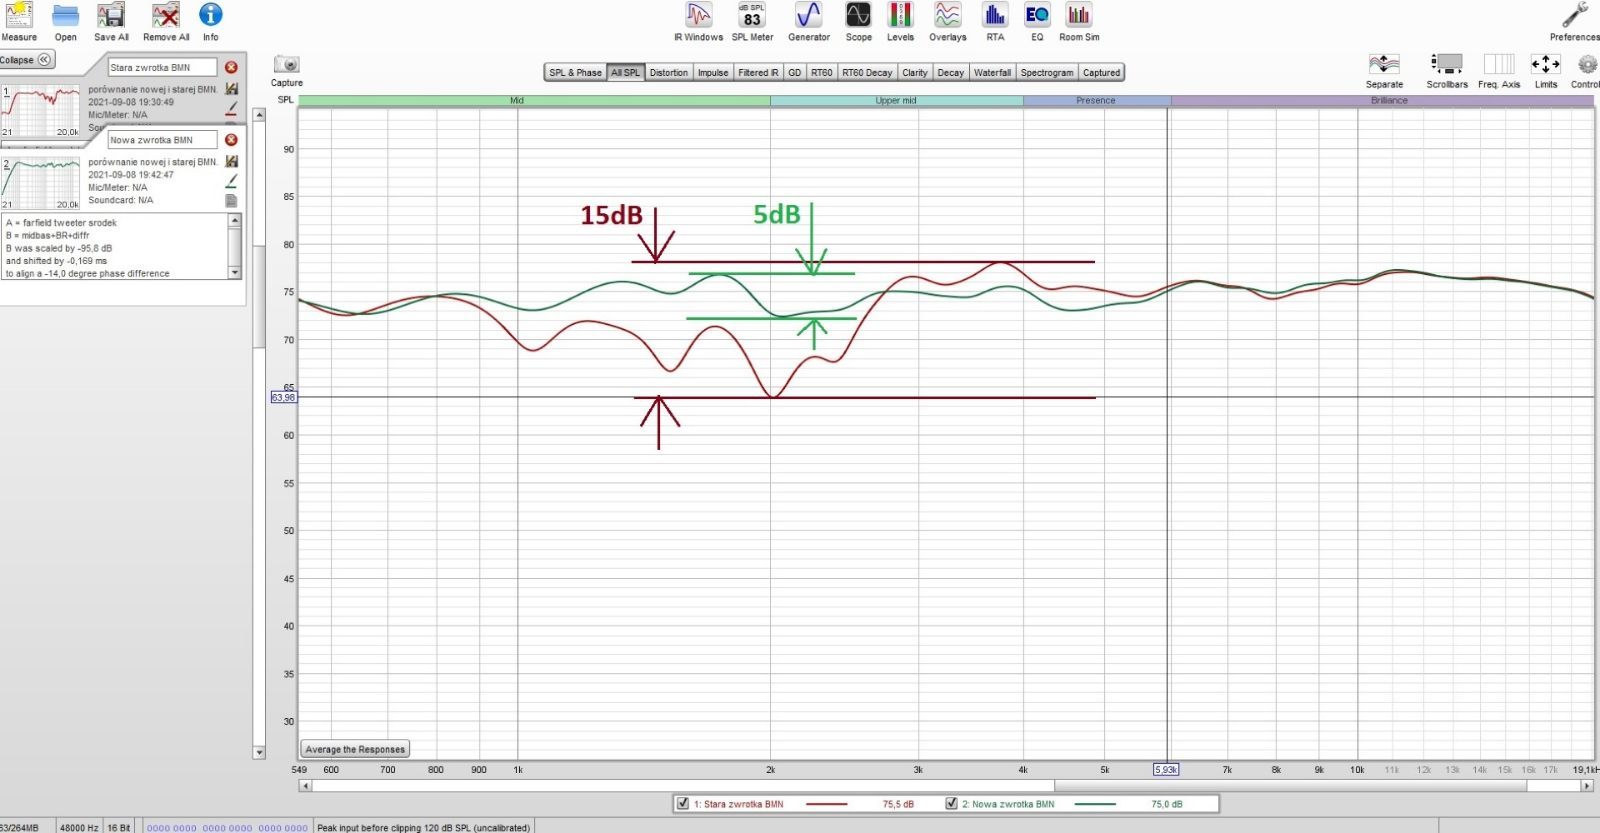1600x833 pixels.
Task: Select the All SPL tab
Action: tap(625, 72)
